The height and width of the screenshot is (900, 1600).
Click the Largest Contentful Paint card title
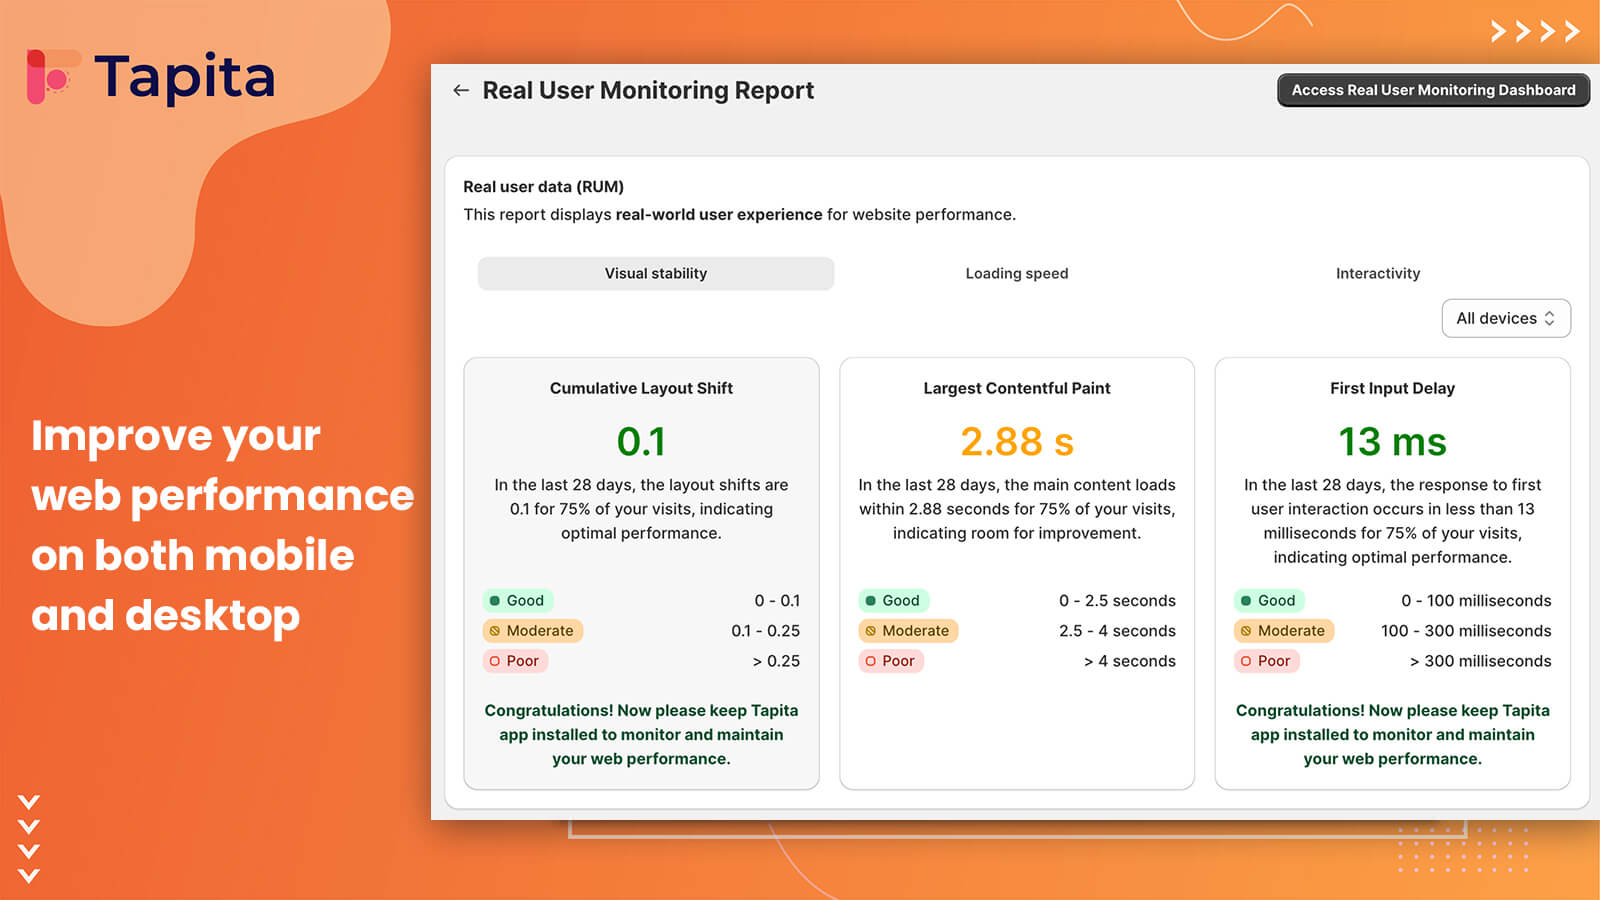click(1017, 388)
